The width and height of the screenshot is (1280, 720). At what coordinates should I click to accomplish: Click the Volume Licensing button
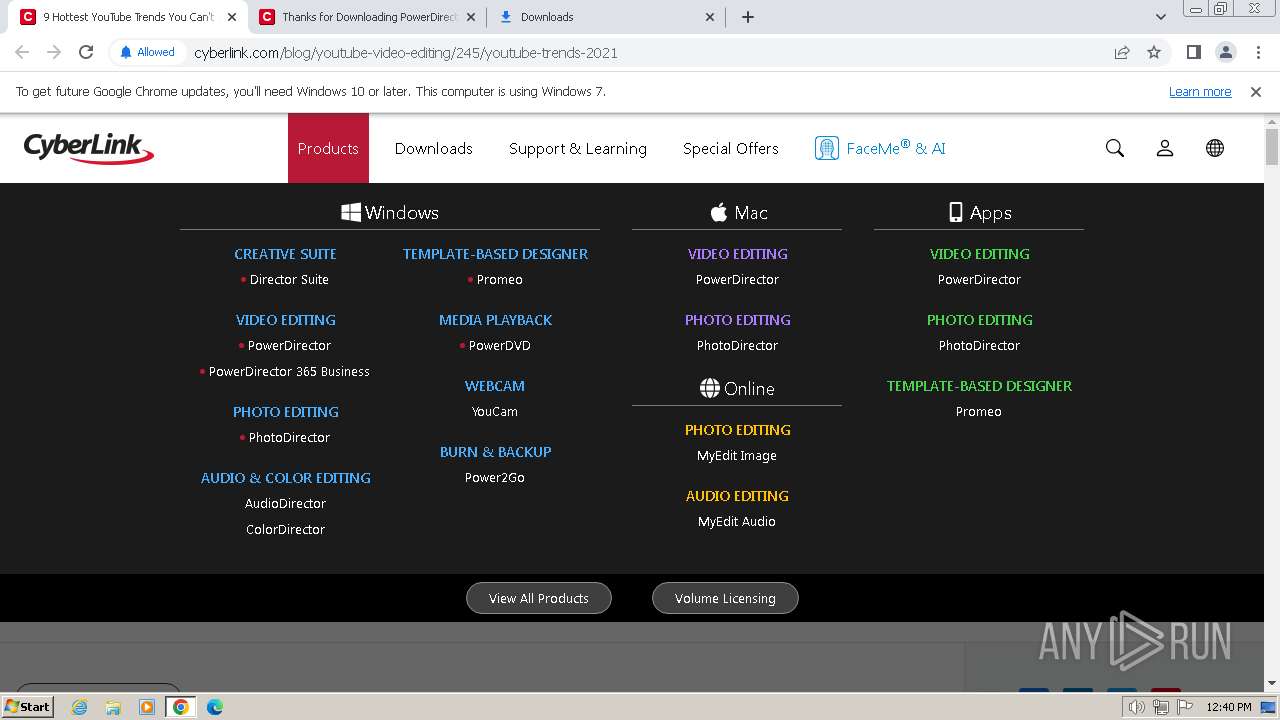coord(725,598)
